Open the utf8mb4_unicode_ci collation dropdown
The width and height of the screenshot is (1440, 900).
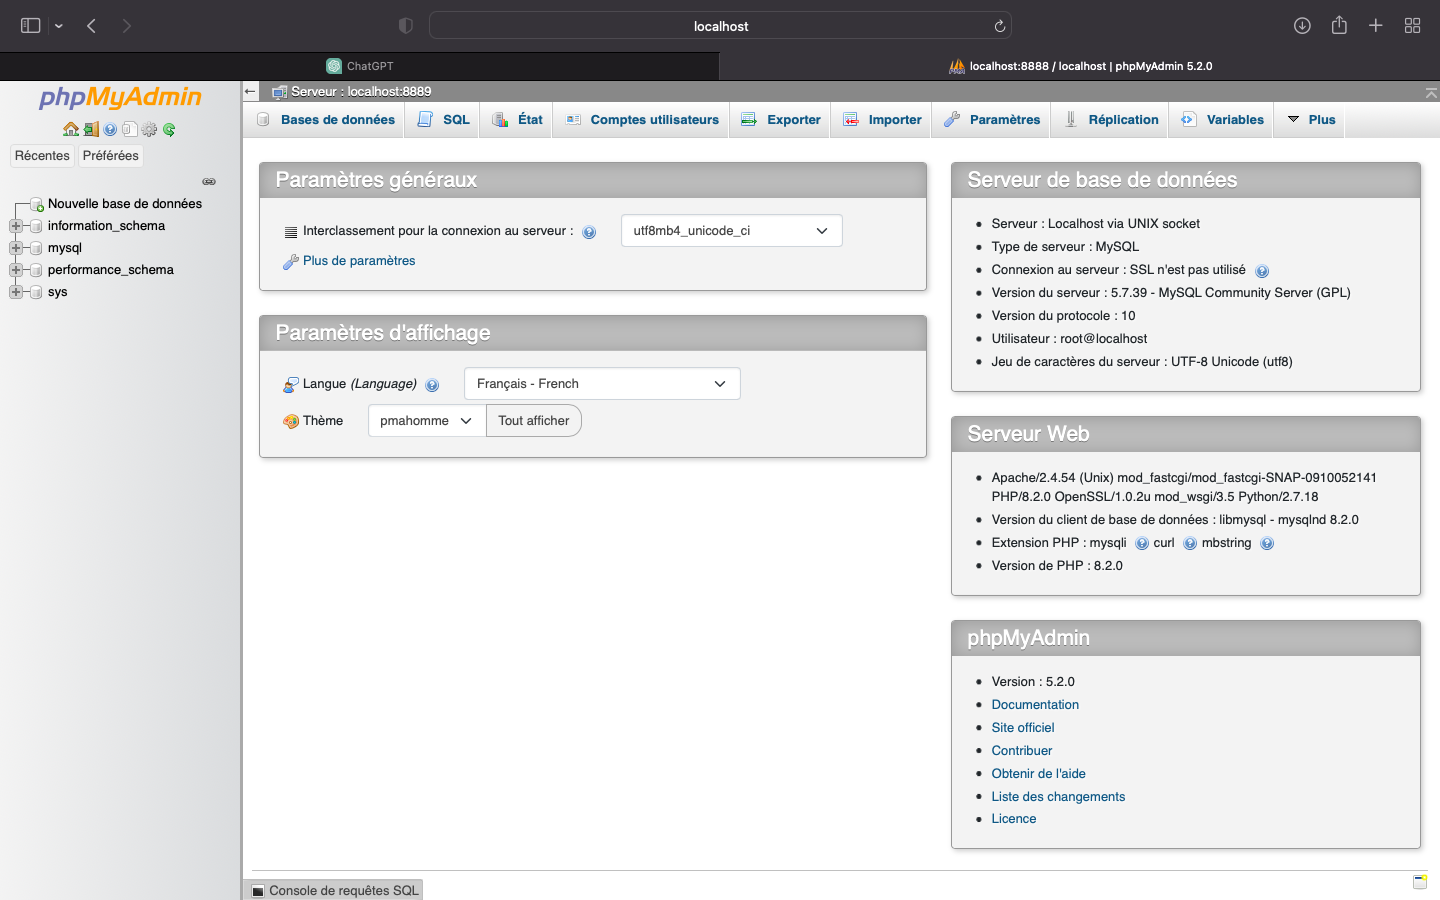tap(732, 231)
